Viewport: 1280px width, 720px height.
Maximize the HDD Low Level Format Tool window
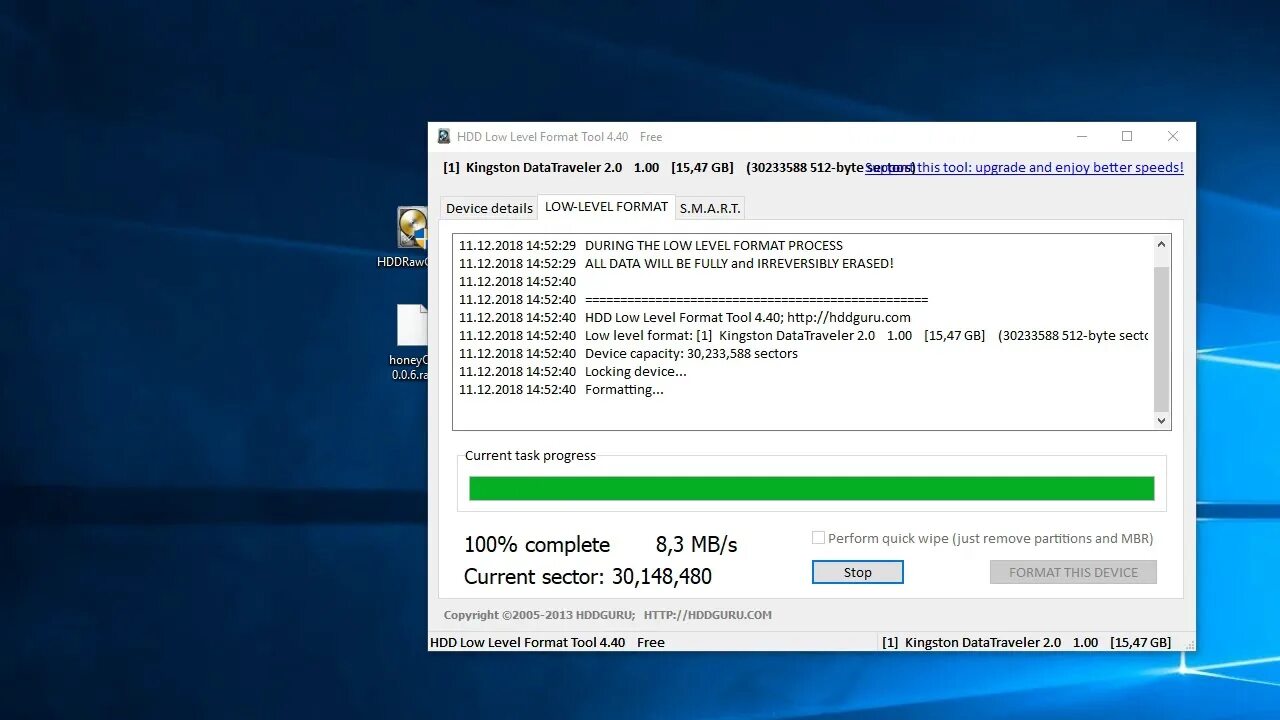1127,137
